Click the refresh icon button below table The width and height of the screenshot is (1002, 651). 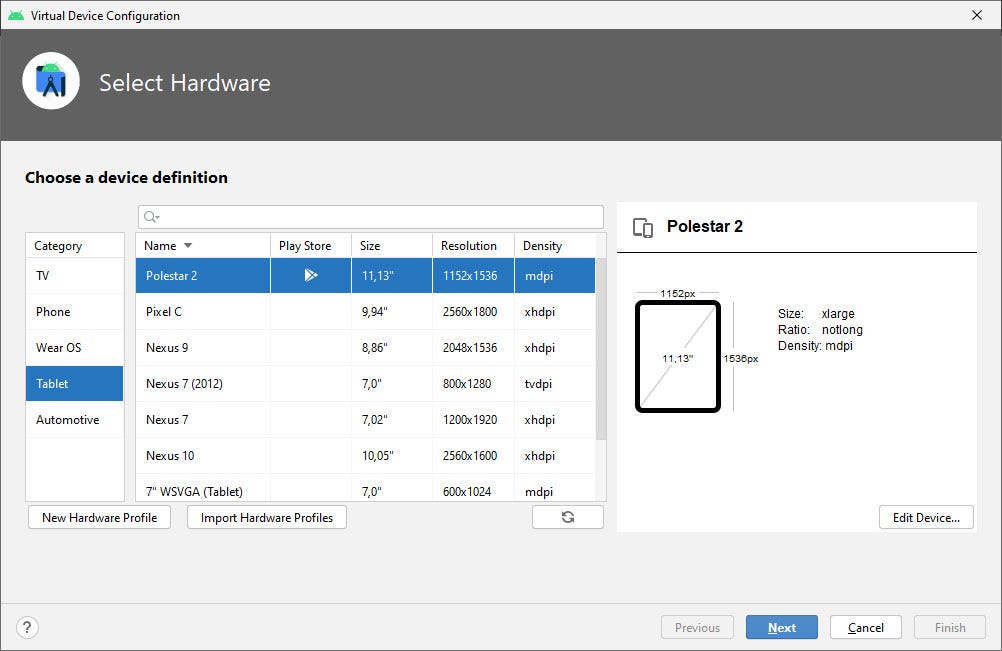coord(567,517)
